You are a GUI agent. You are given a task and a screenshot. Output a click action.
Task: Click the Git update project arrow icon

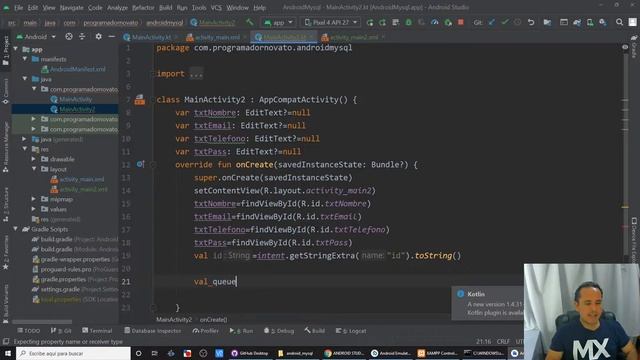491,22
